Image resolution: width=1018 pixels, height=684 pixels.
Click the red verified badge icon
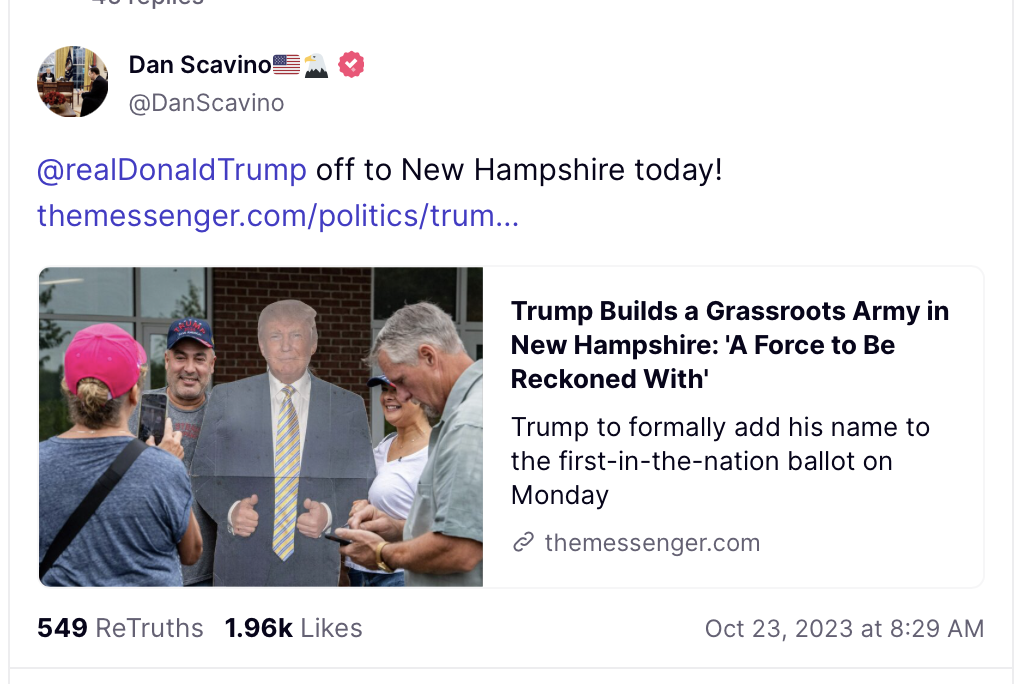[351, 65]
